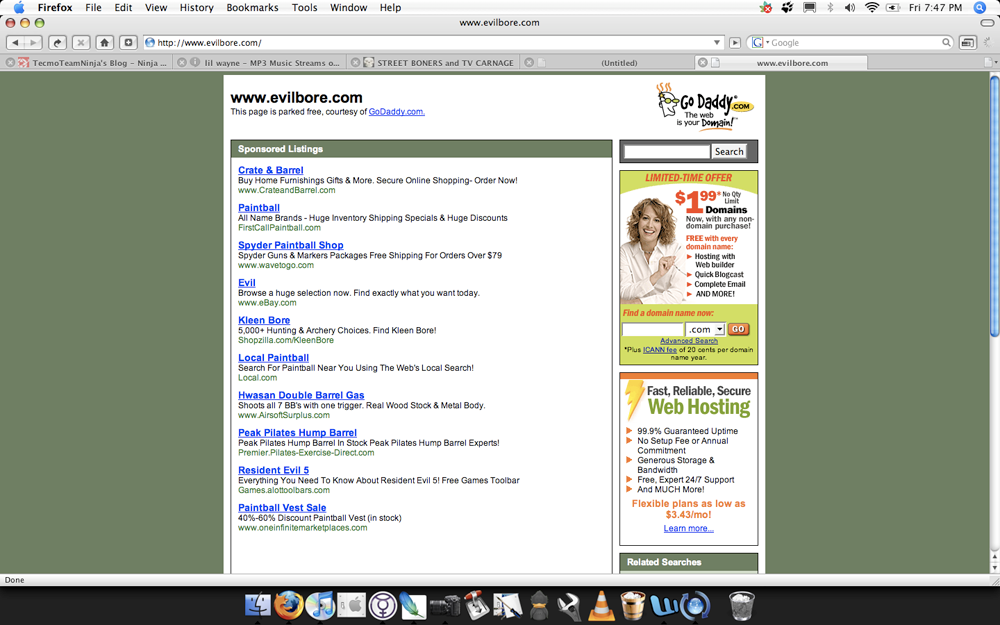
Task: Click the Bluetooth menu bar icon
Action: 830,8
